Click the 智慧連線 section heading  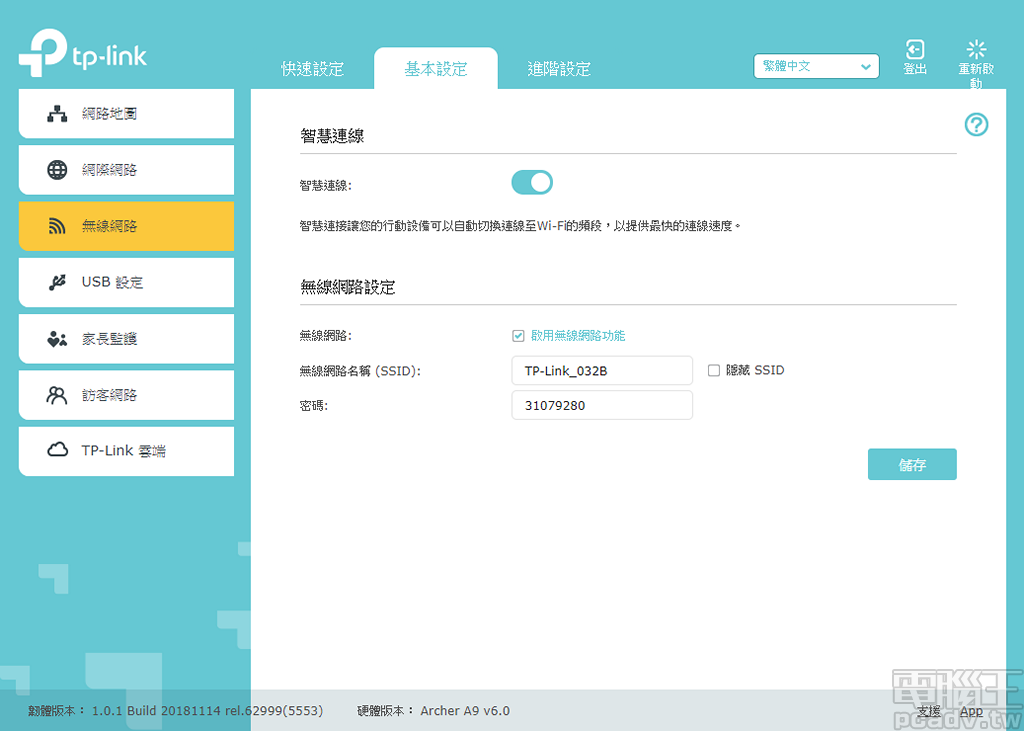click(x=332, y=136)
